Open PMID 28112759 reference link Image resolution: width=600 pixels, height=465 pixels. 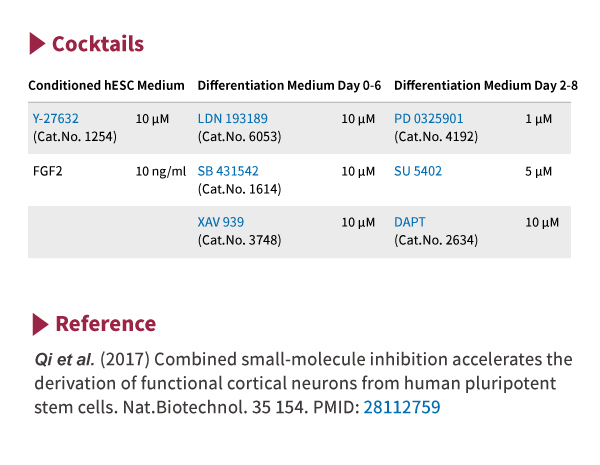pos(402,407)
